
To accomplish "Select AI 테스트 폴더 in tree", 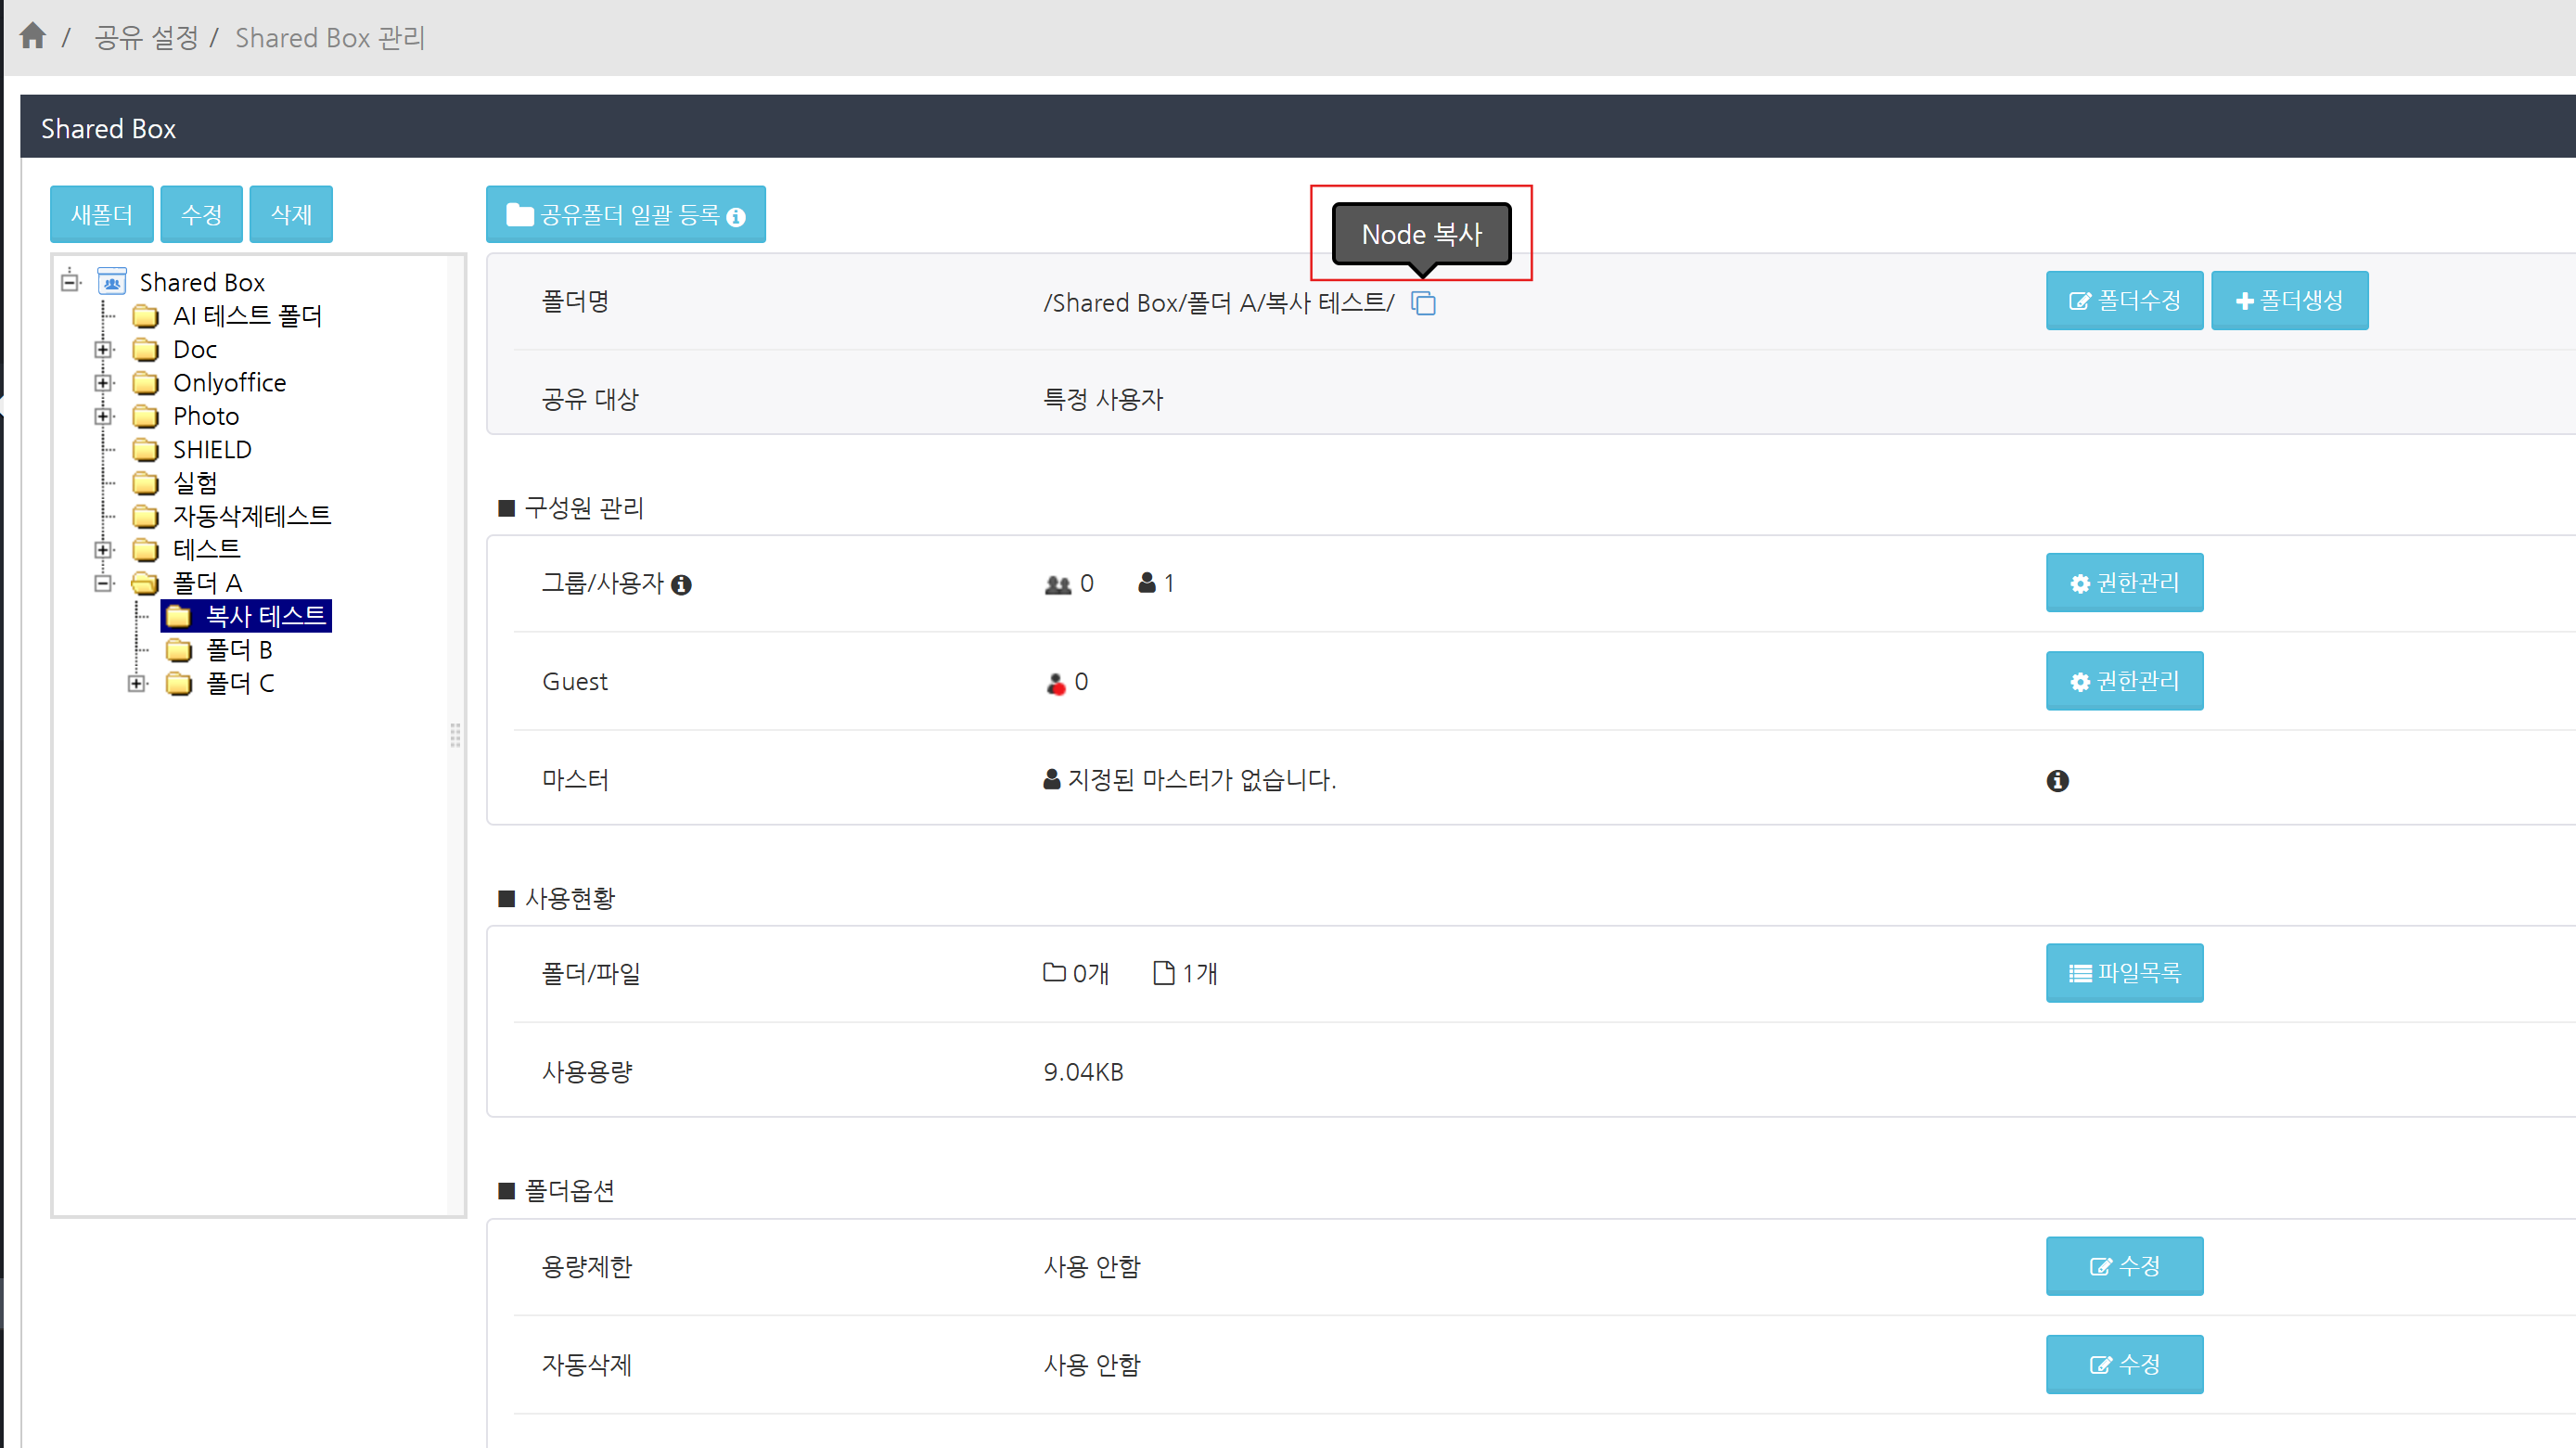I will 247,316.
